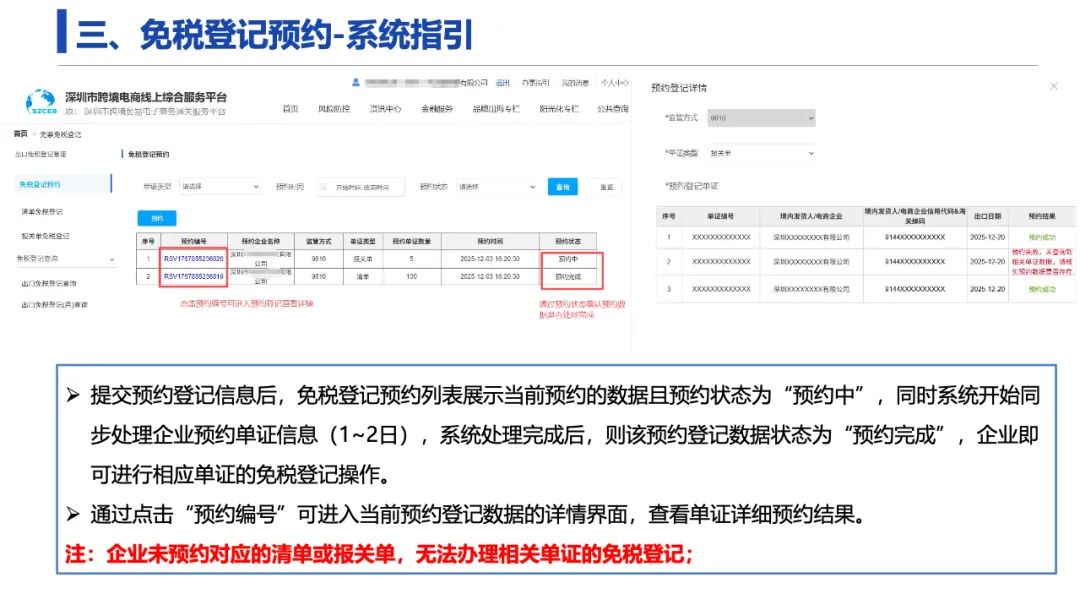Image resolution: width=1080 pixels, height=594 pixels.
Task: Open the 单证类型 dropdown showing 报关单
Action: pyautogui.click(x=762, y=153)
